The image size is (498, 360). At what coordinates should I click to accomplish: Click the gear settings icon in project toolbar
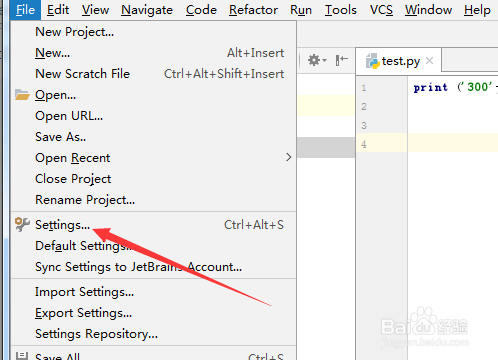click(x=313, y=60)
